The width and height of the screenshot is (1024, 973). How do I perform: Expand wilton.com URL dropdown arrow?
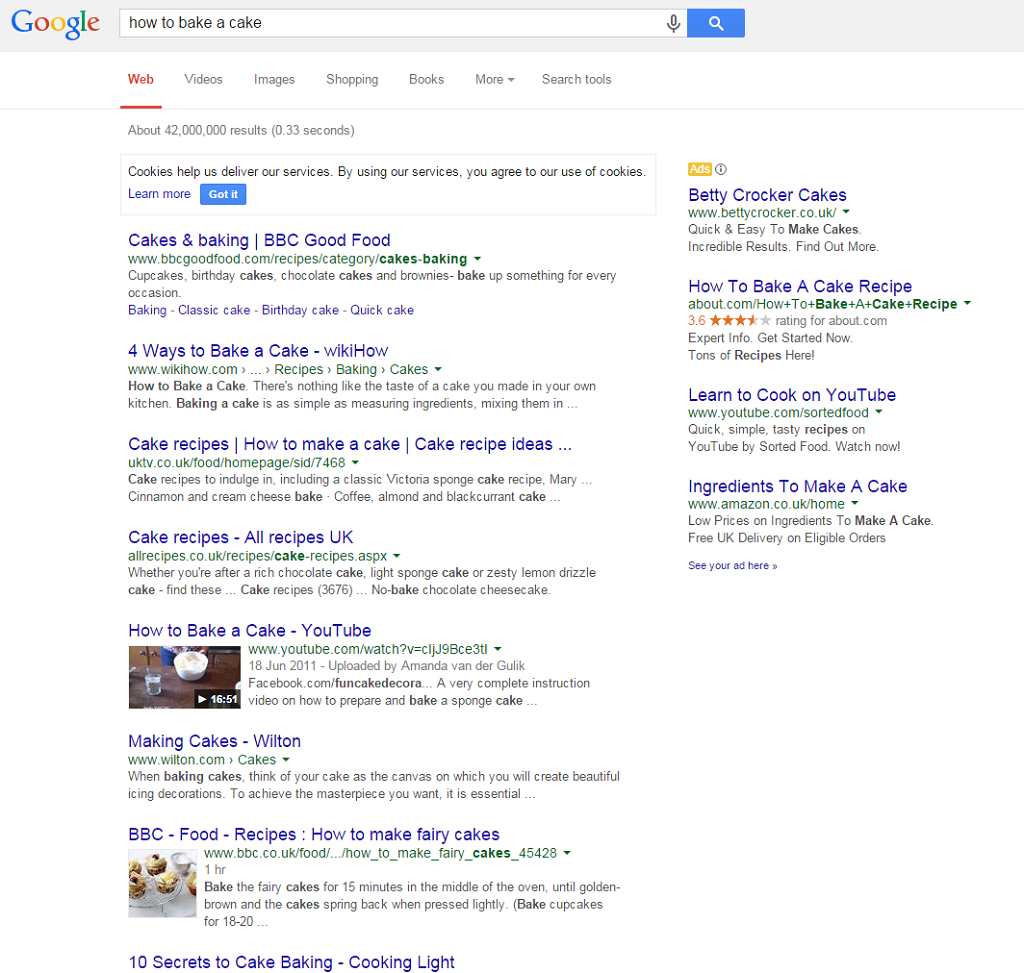(286, 759)
